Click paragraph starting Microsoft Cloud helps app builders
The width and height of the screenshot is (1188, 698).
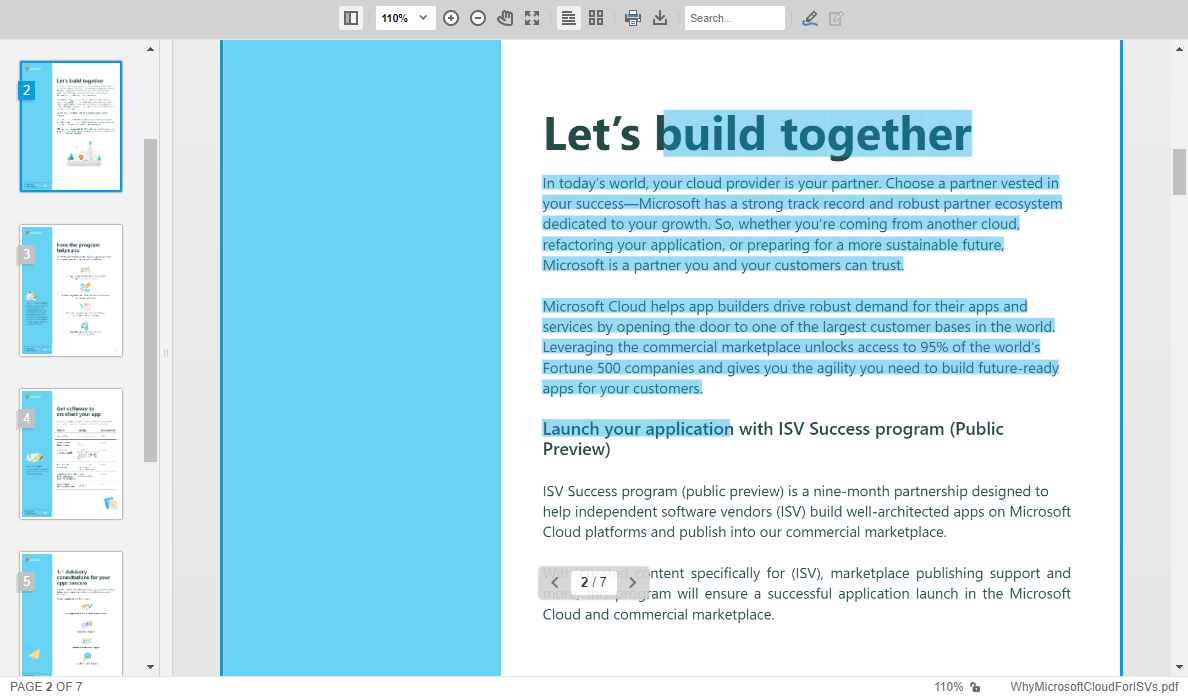click(x=801, y=347)
